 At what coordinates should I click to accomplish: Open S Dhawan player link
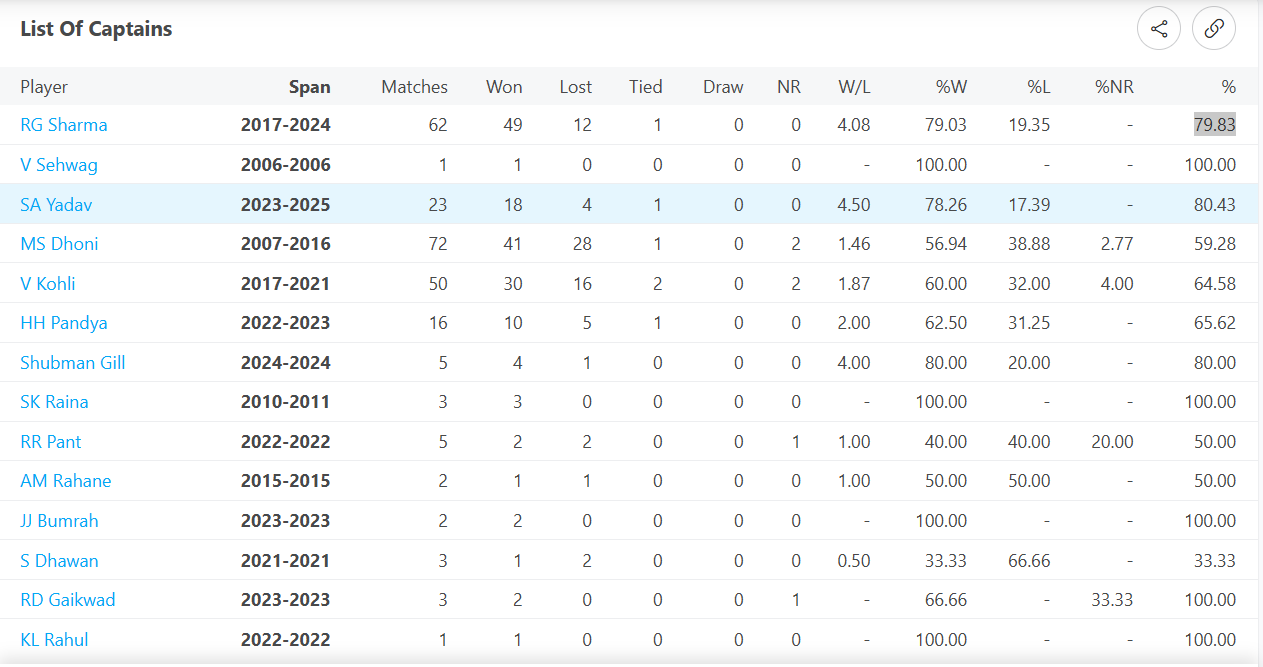[59, 561]
